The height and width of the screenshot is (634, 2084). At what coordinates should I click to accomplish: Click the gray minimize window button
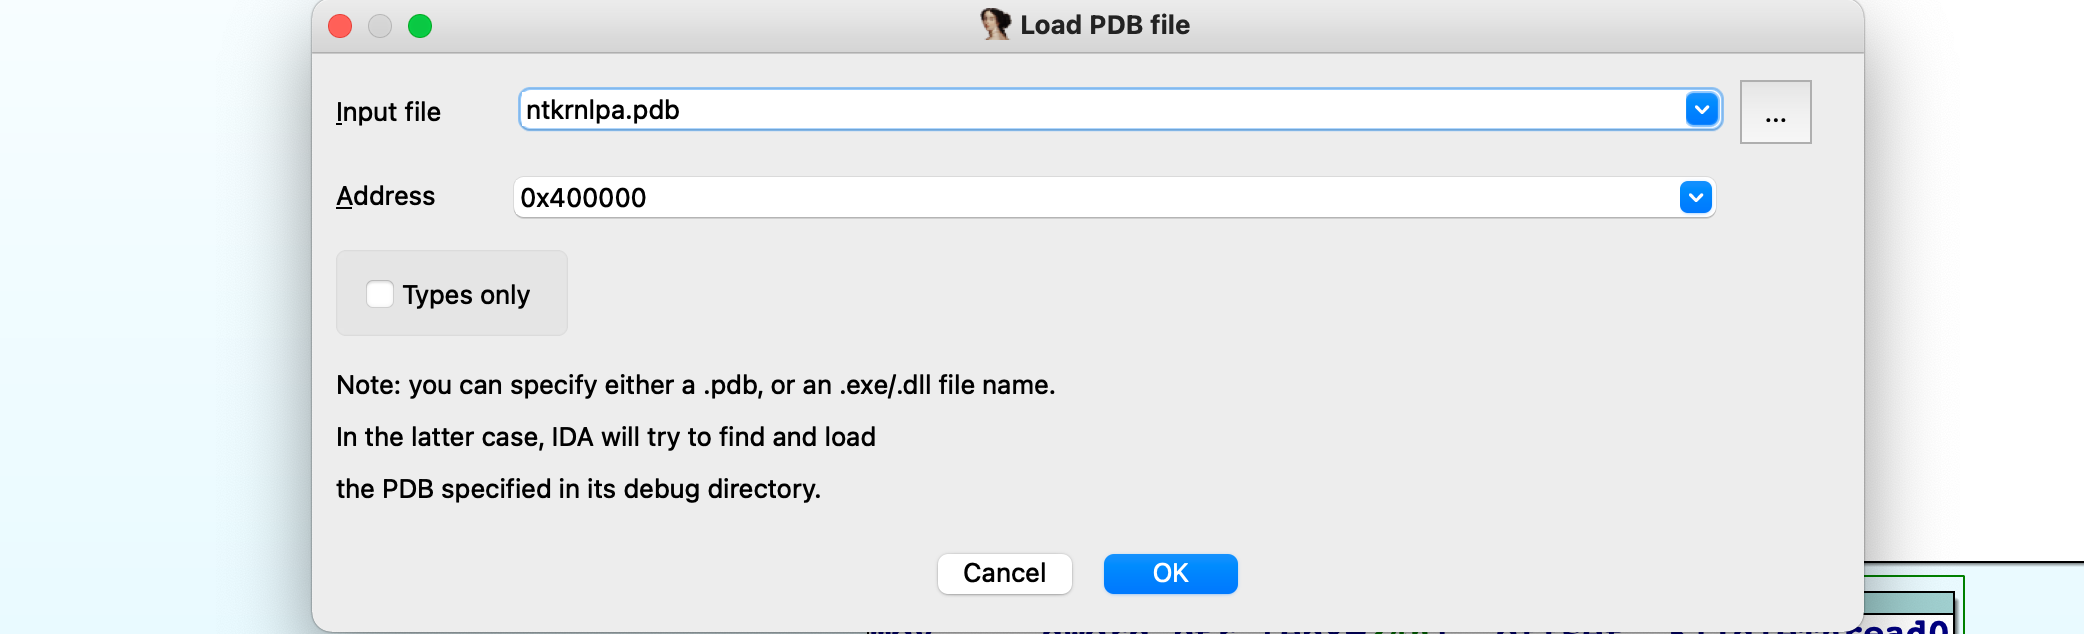click(380, 26)
